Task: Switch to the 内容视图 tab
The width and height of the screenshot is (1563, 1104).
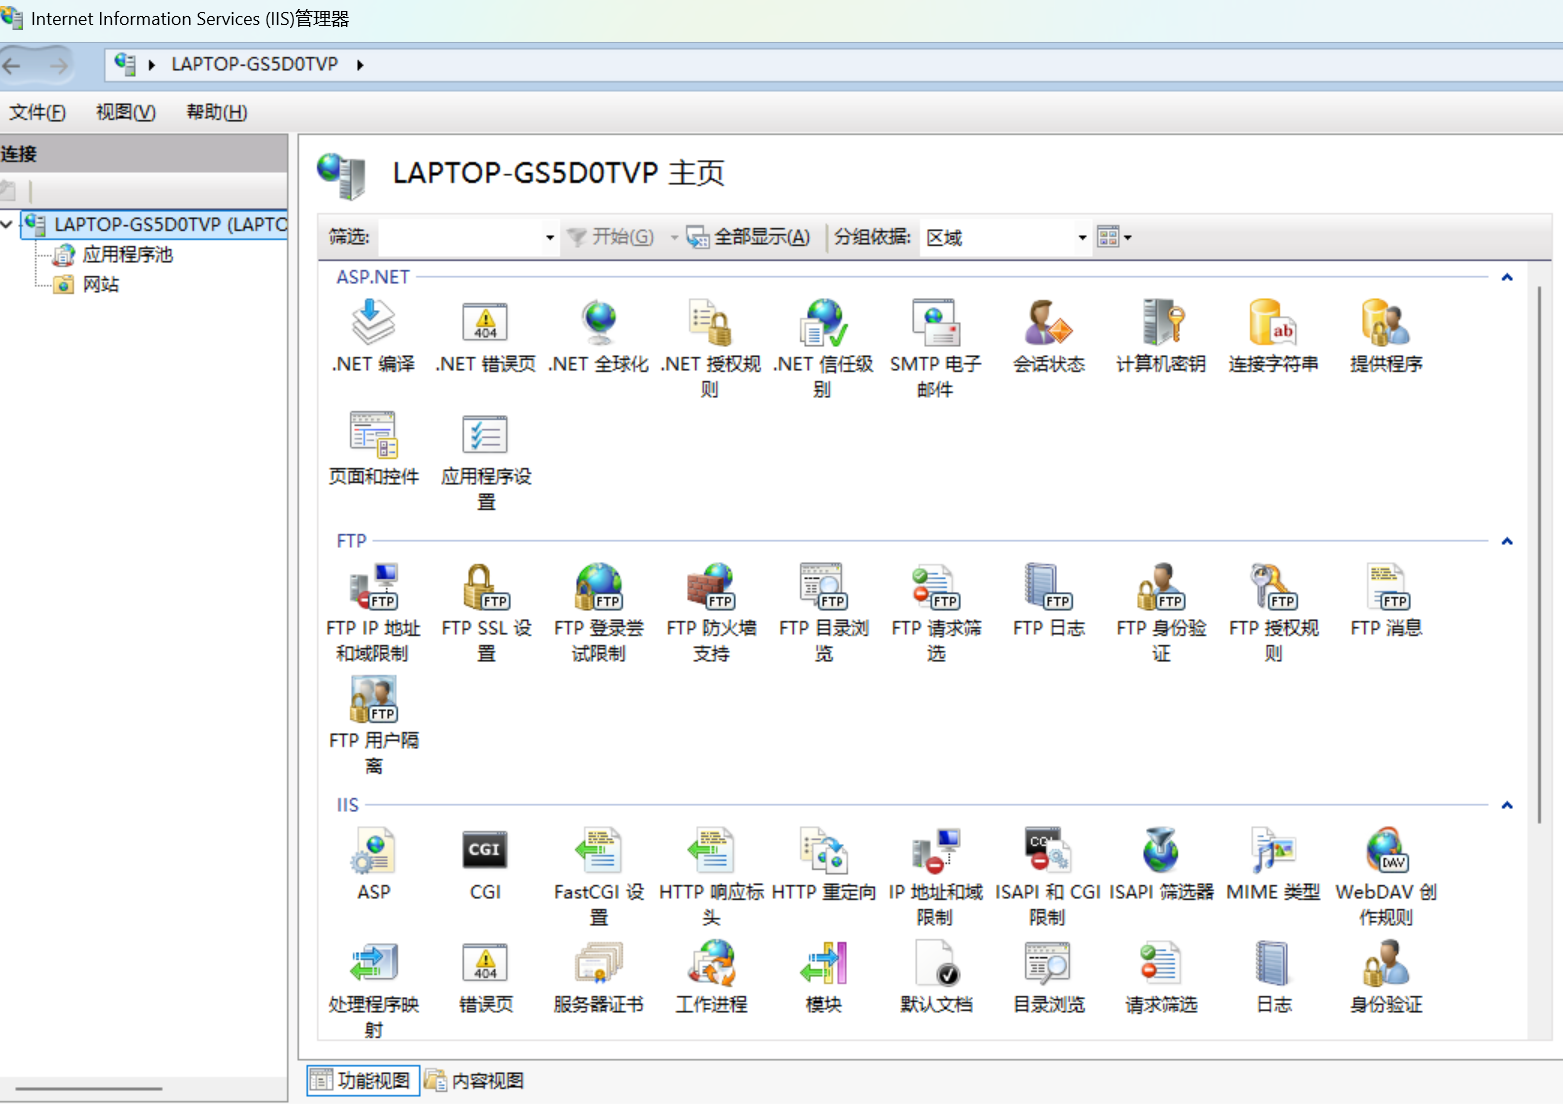Action: click(475, 1080)
